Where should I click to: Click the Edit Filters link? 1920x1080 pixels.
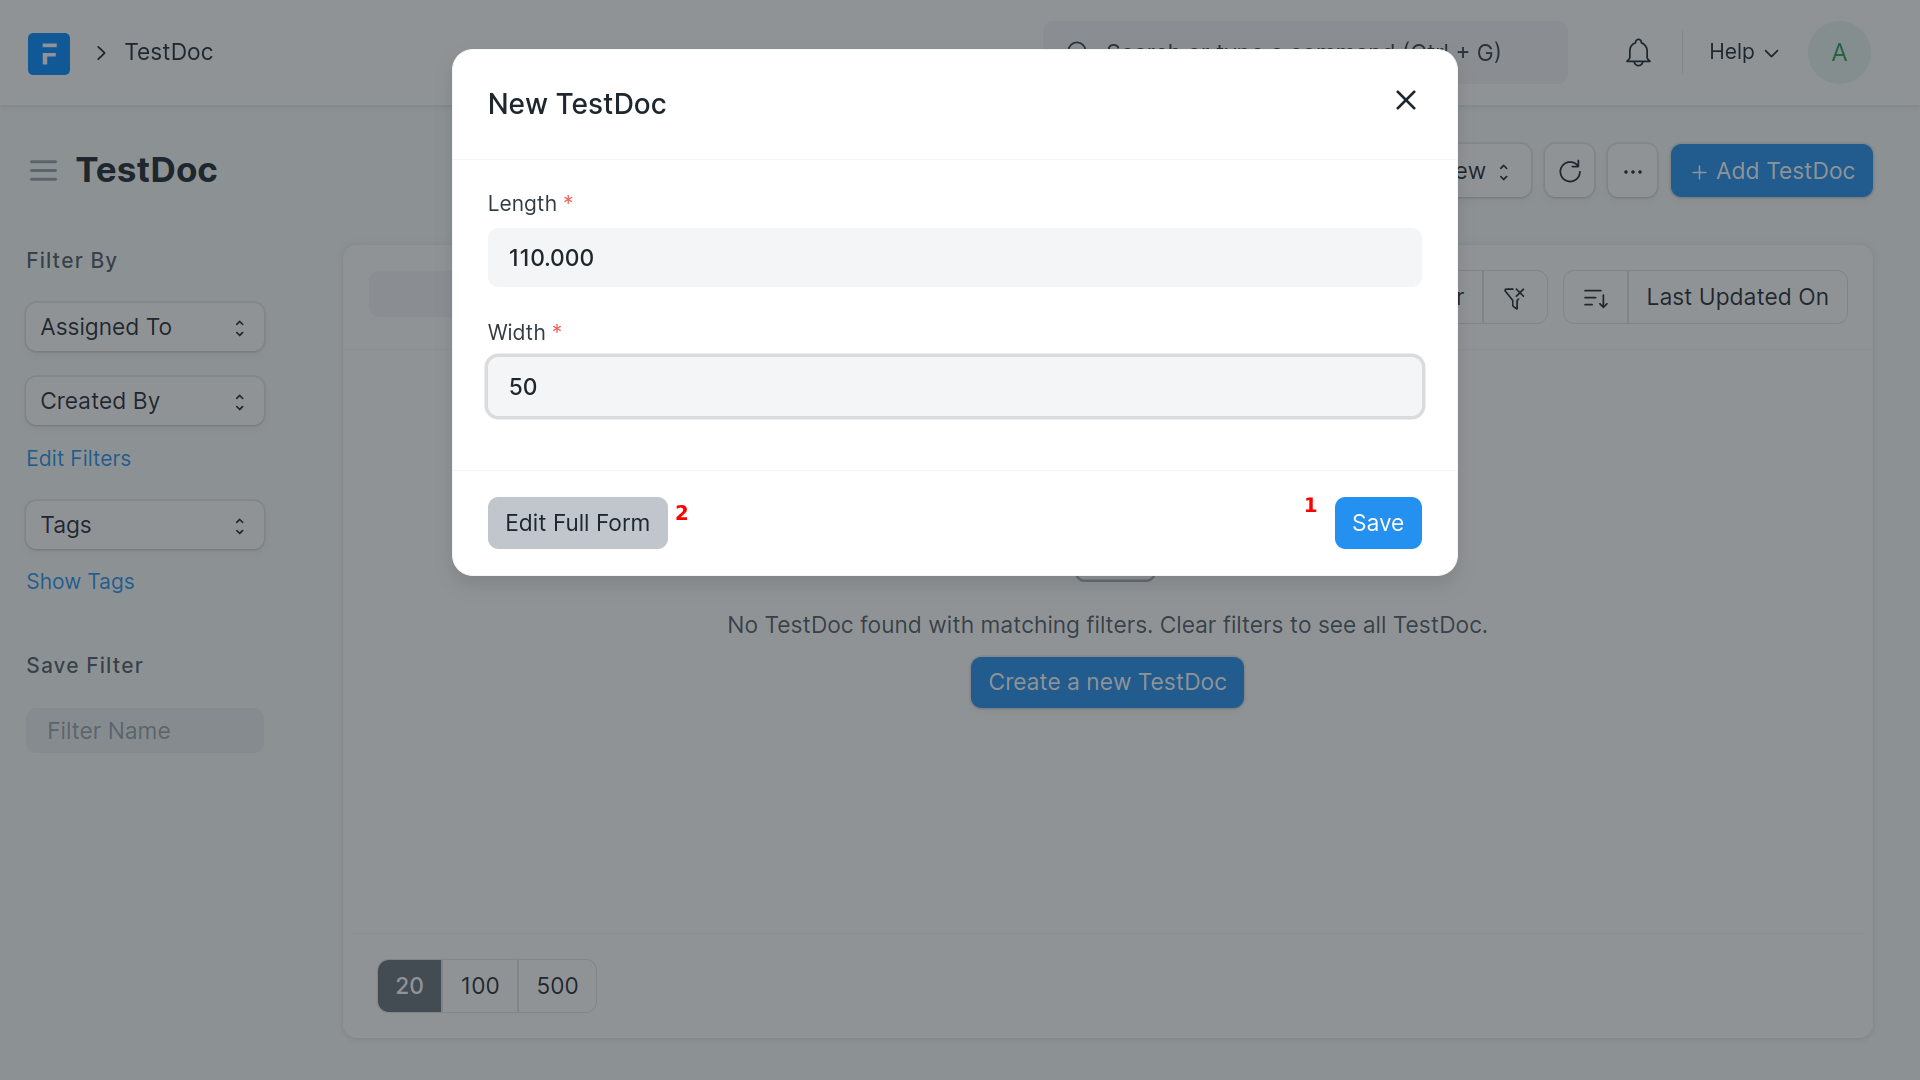pos(79,458)
